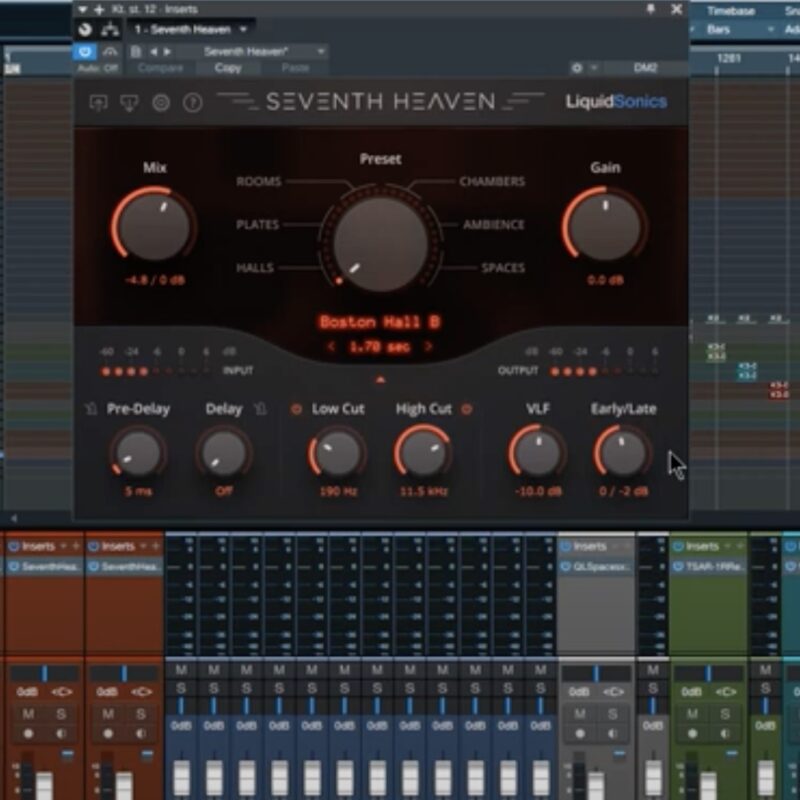Click the Seventh Heaven load preset icon
The image size is (800, 800).
click(x=98, y=103)
